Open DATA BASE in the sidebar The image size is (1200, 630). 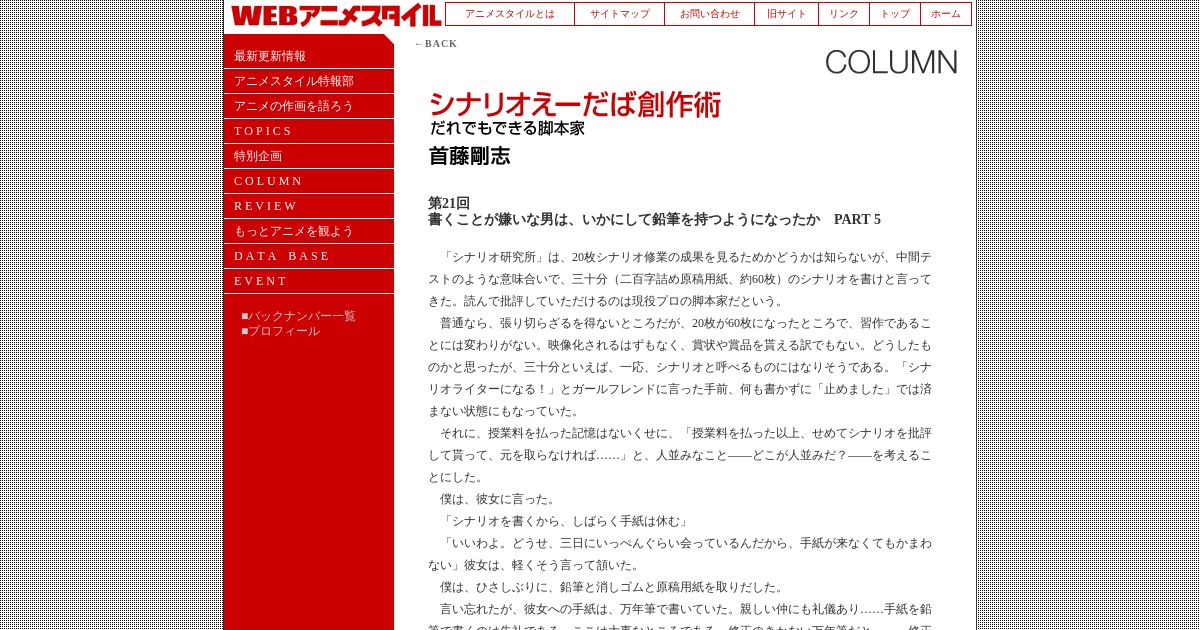[309, 256]
